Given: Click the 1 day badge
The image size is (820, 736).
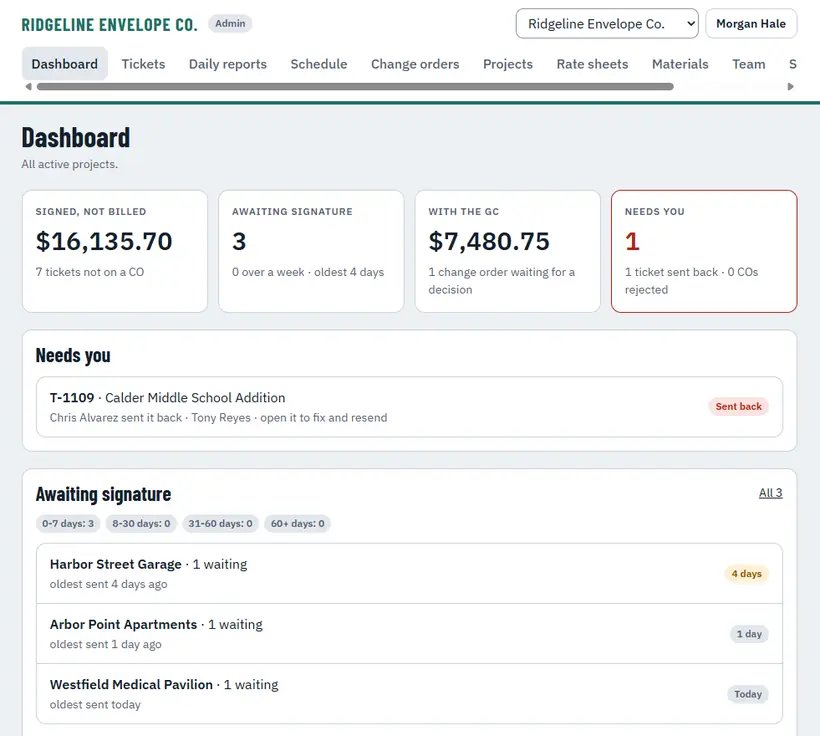Looking at the screenshot, I should click(x=749, y=634).
